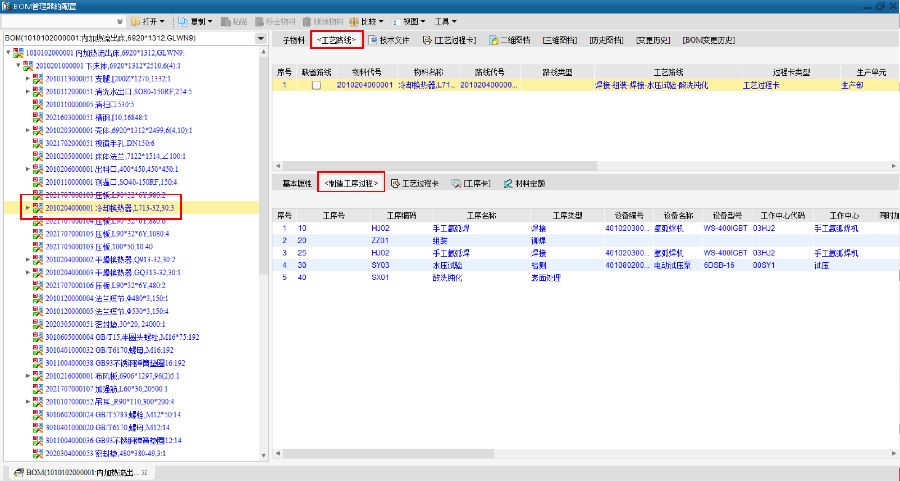Tick the 缺省路线 checkbox in row 1
The width and height of the screenshot is (900, 481).
(316, 86)
